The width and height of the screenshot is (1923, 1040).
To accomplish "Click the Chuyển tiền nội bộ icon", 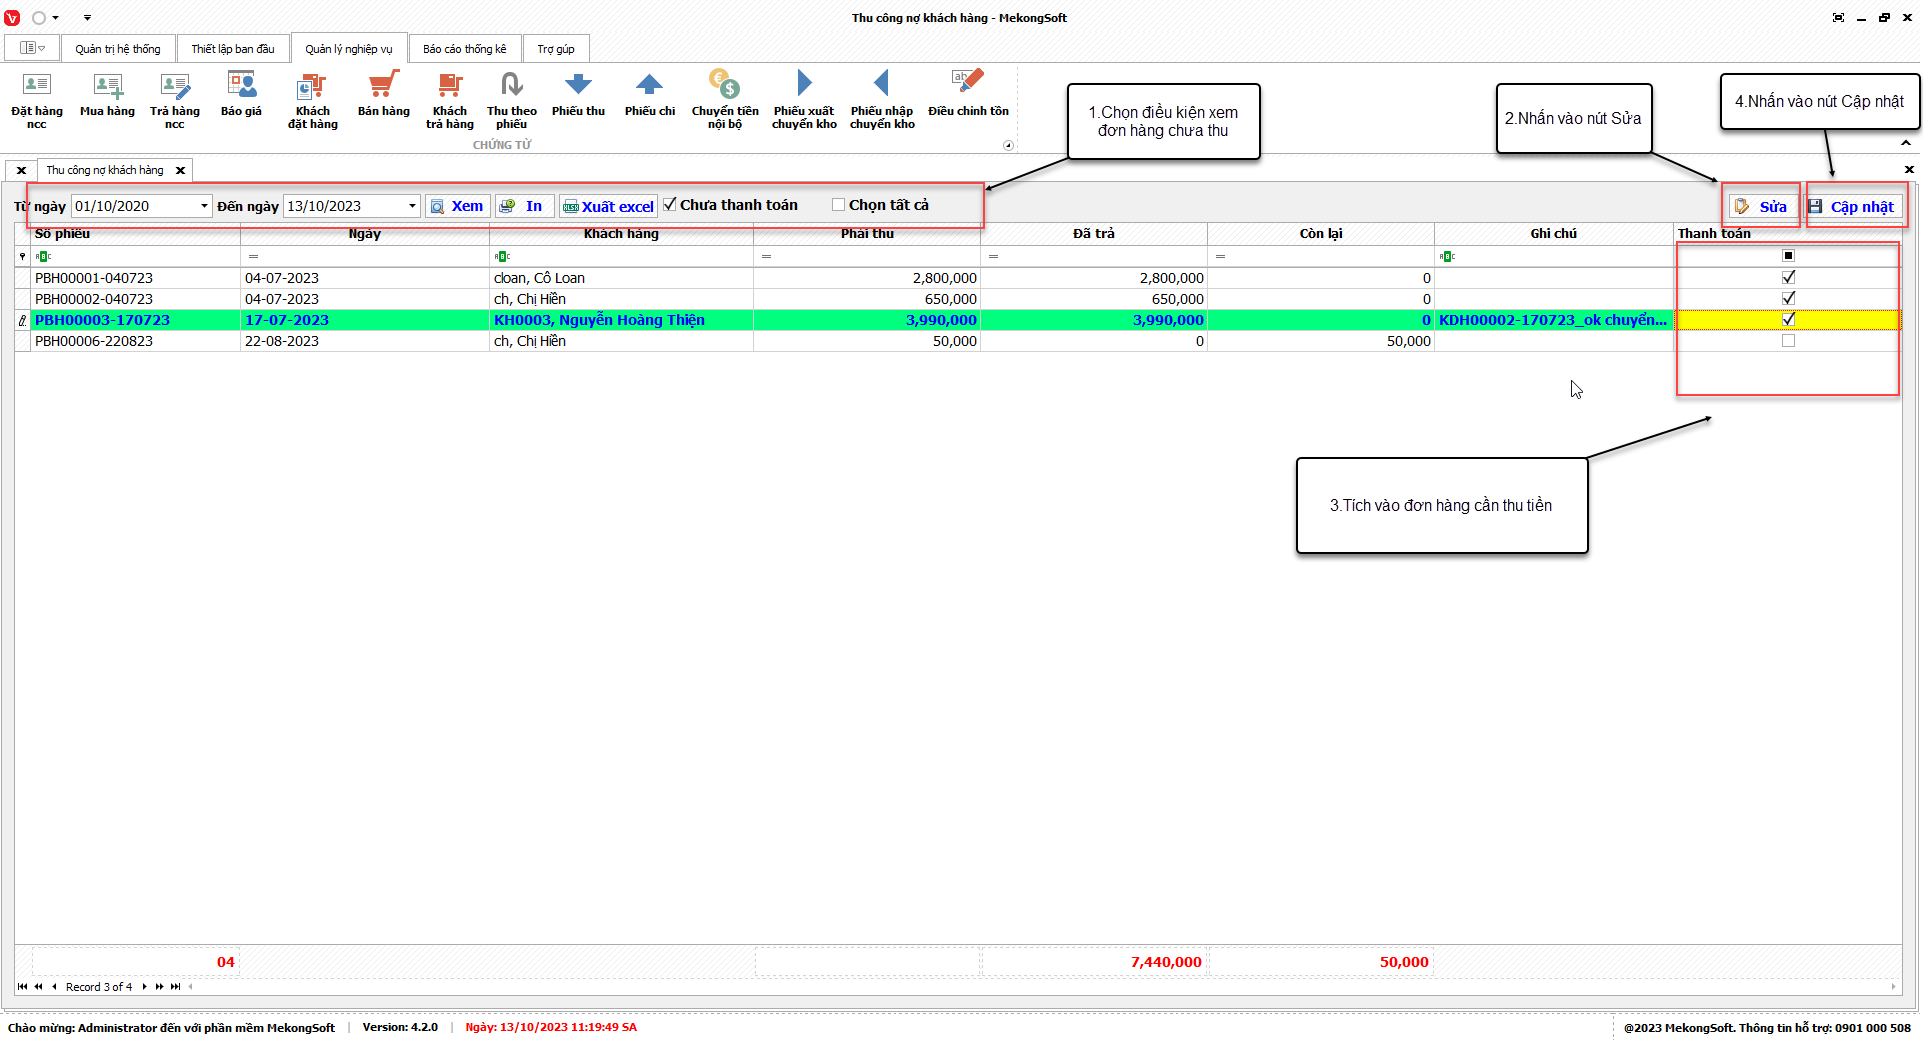I will tap(725, 100).
